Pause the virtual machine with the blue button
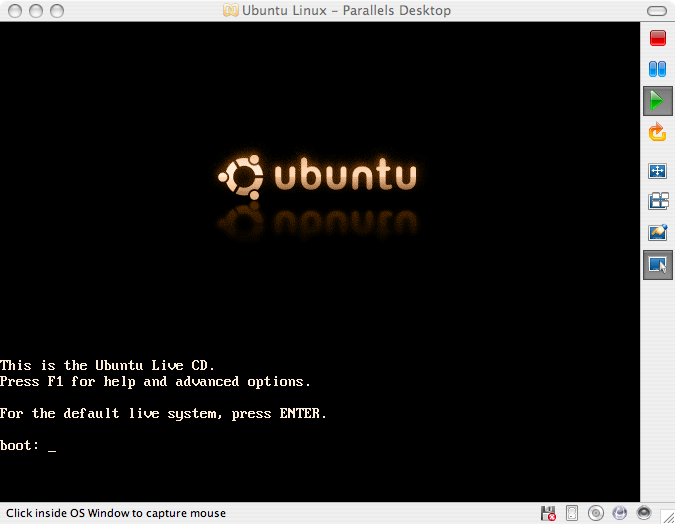 [657, 69]
